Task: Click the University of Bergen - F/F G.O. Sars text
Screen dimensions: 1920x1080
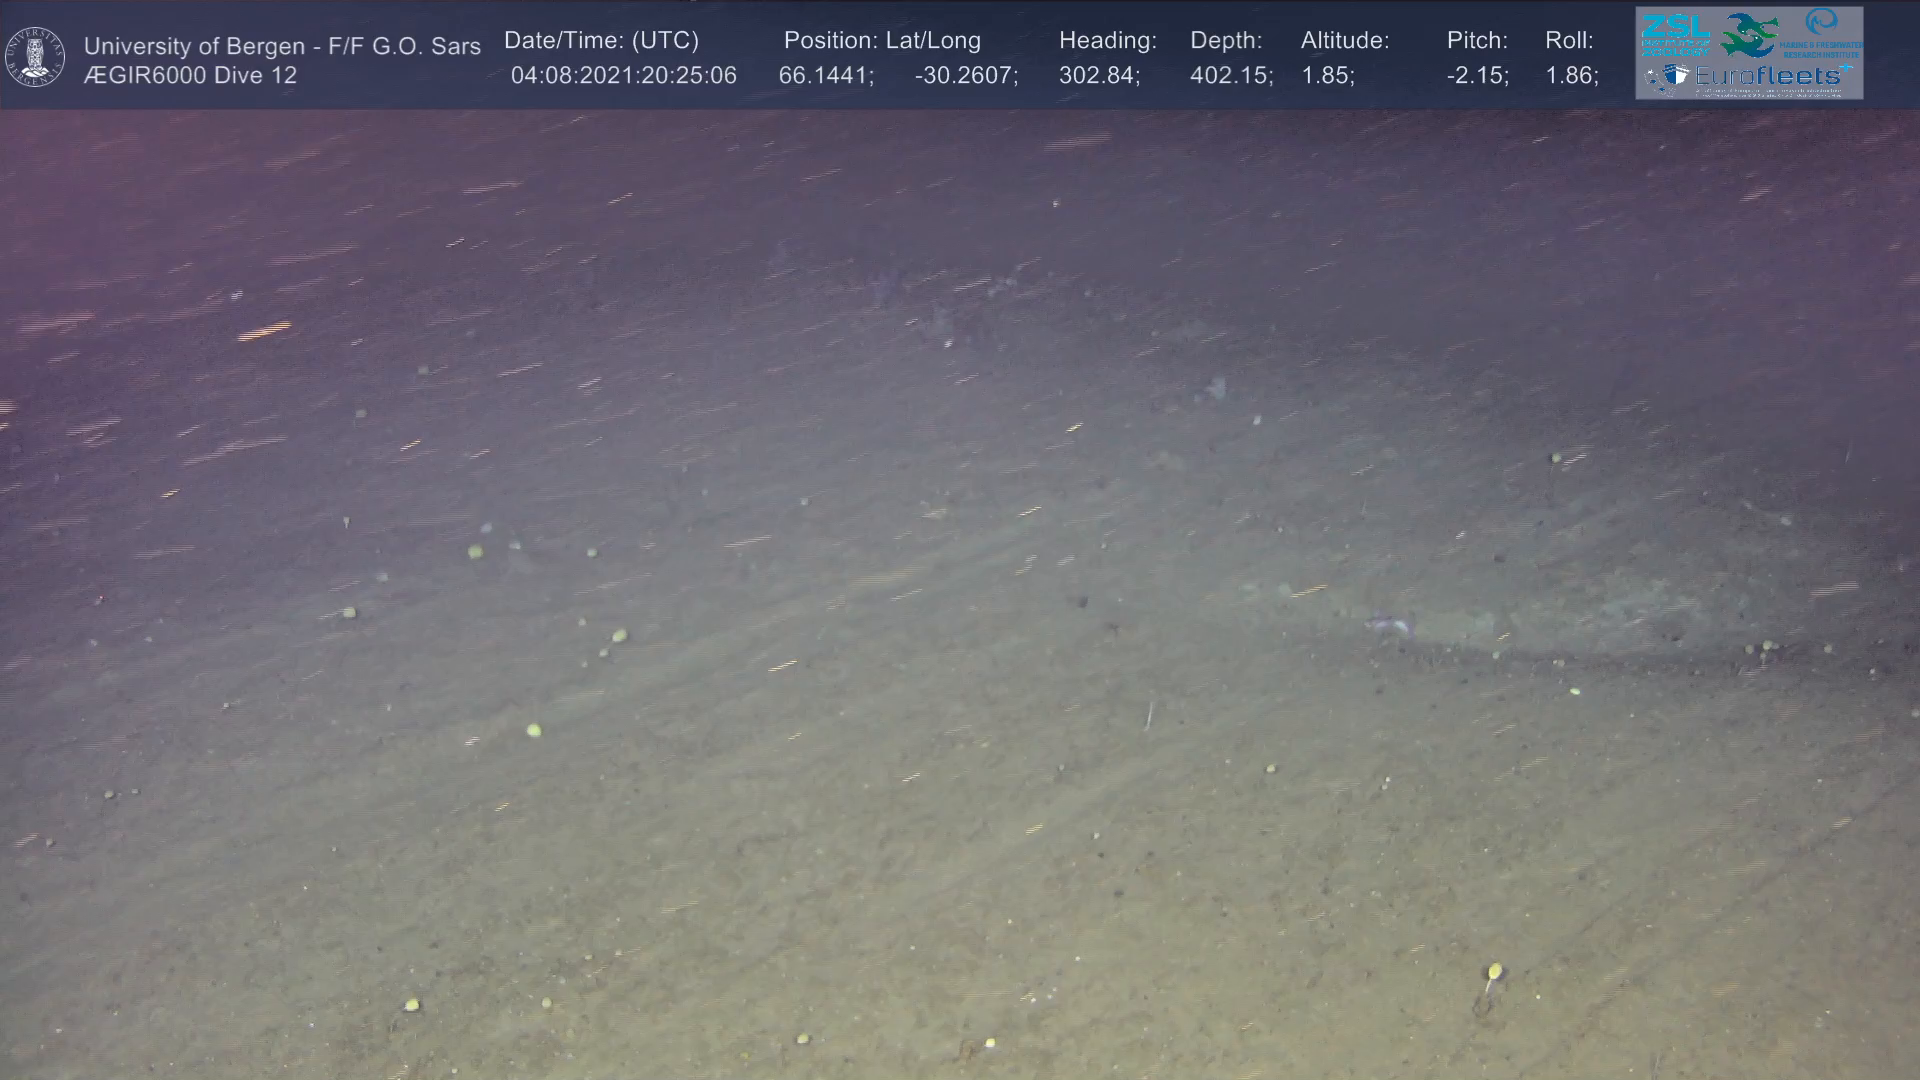Action: (x=282, y=46)
